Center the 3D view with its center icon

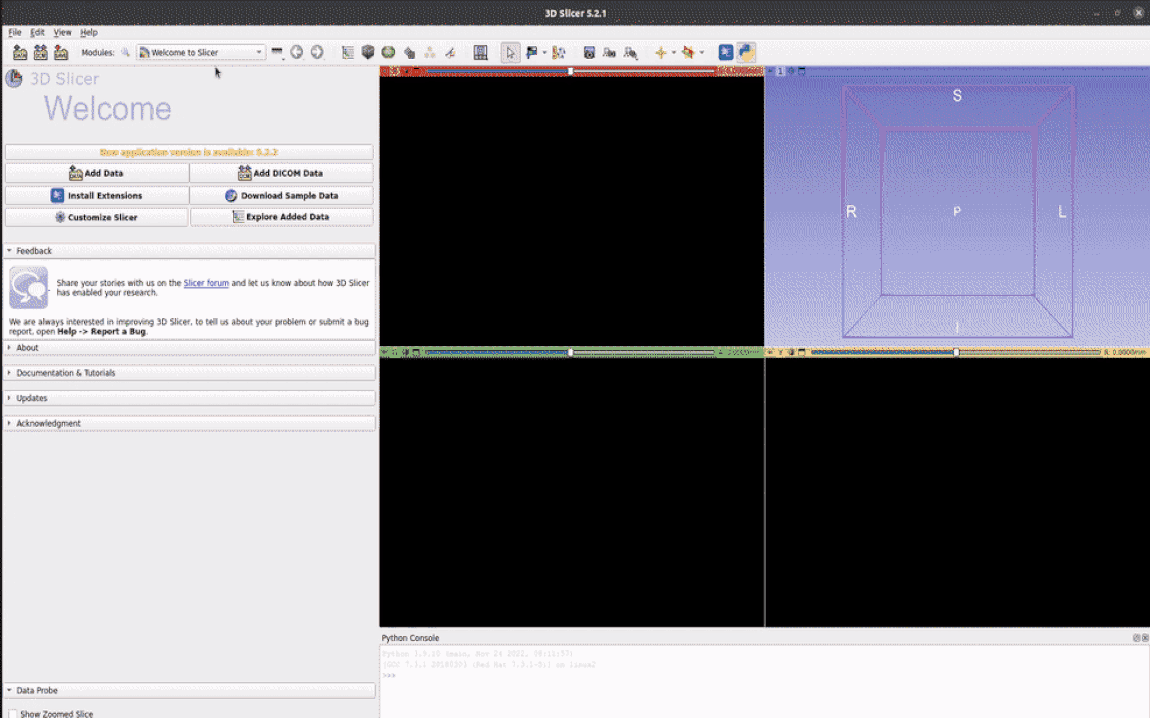click(791, 71)
